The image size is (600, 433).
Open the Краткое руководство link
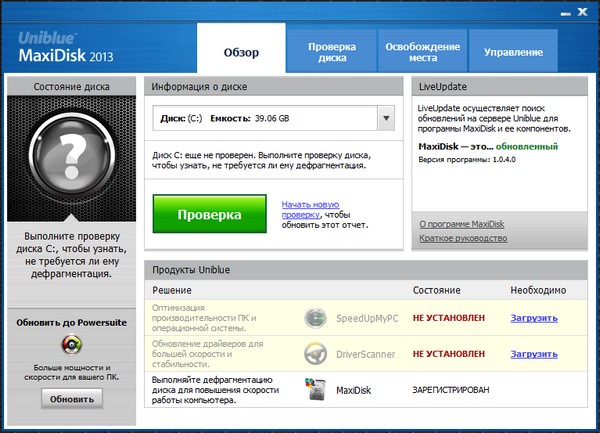[x=461, y=241]
